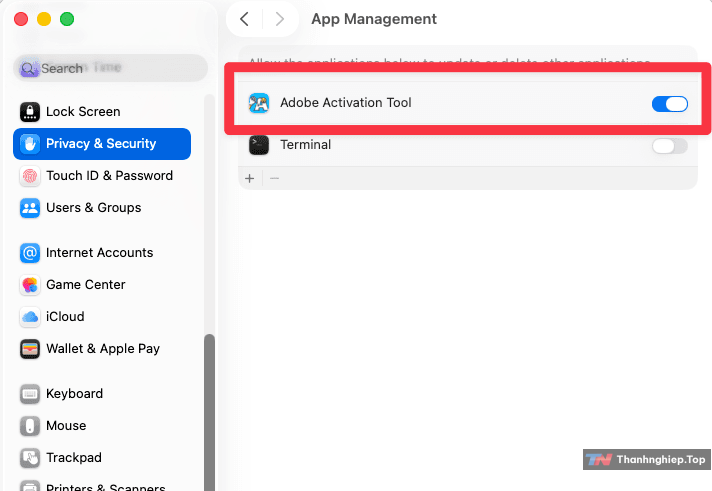The height and width of the screenshot is (491, 712).
Task: Enable the Terminal switch
Action: (670, 146)
